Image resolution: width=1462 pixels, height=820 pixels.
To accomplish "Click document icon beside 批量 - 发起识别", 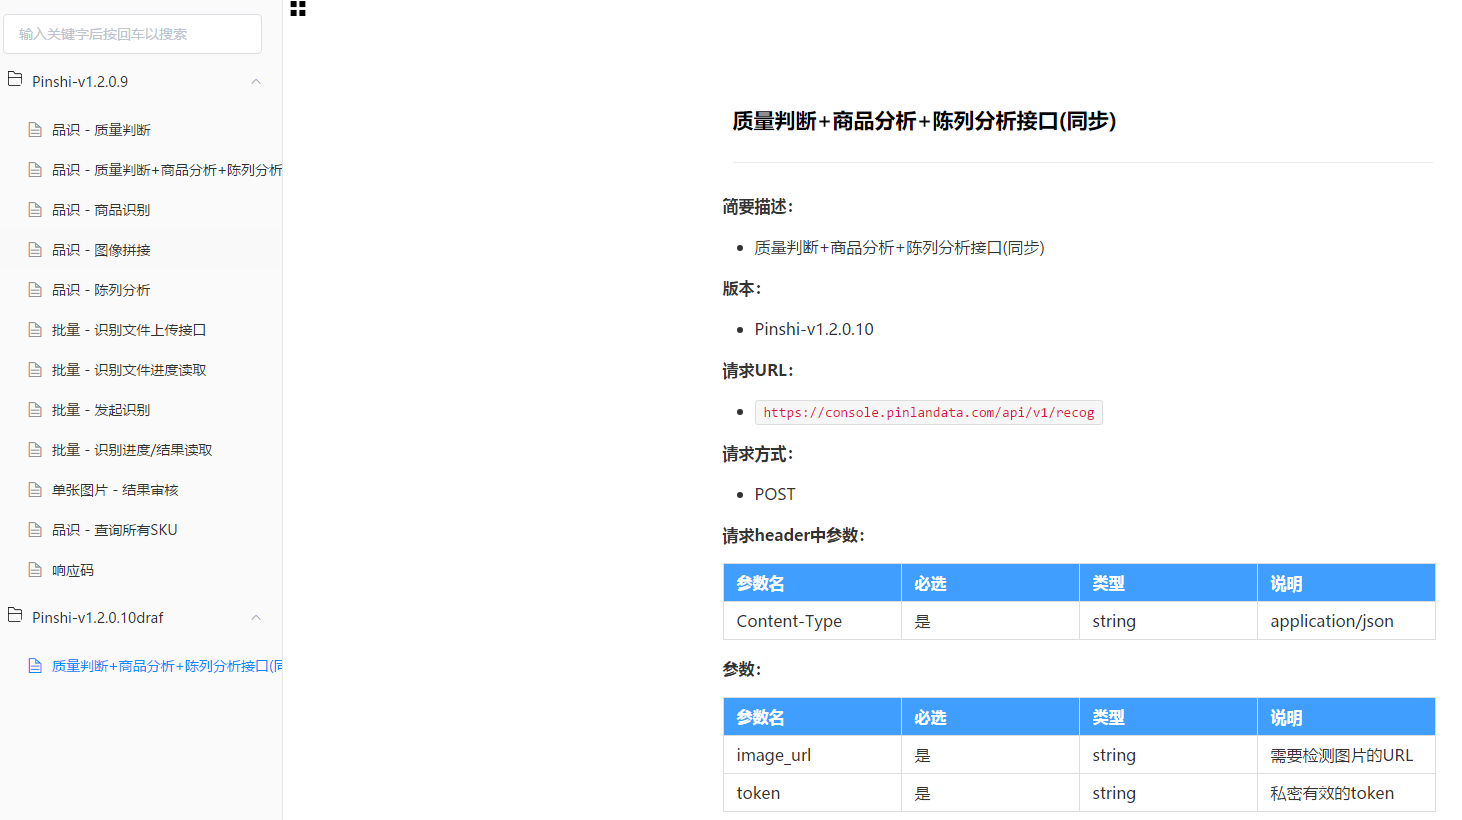I will [35, 410].
